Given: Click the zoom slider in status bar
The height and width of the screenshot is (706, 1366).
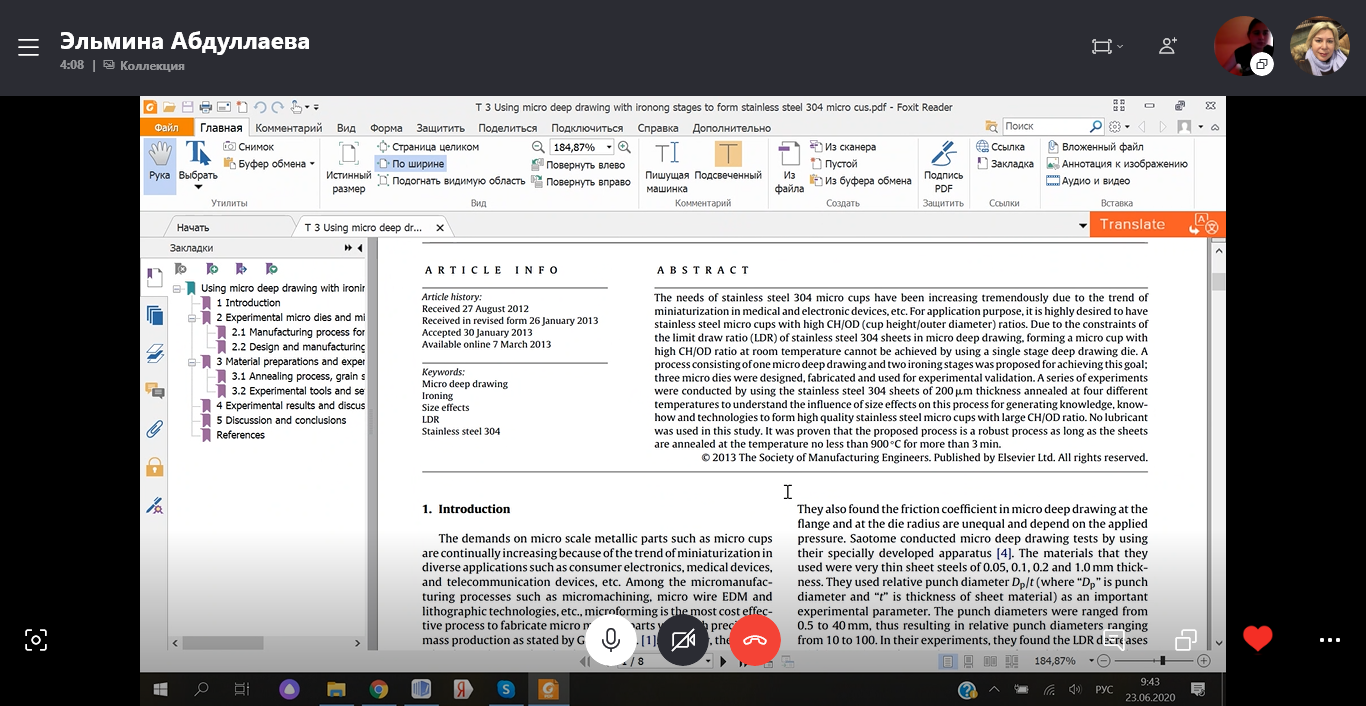Looking at the screenshot, I should (x=1162, y=661).
